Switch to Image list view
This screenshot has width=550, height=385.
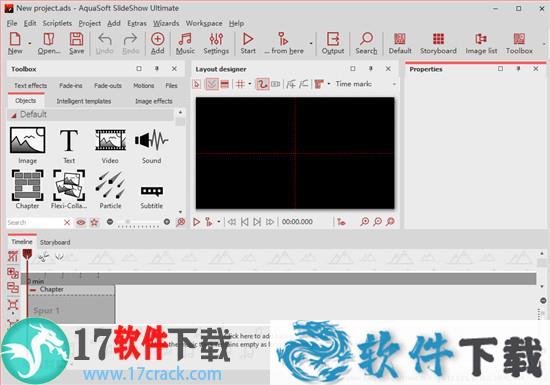click(481, 43)
